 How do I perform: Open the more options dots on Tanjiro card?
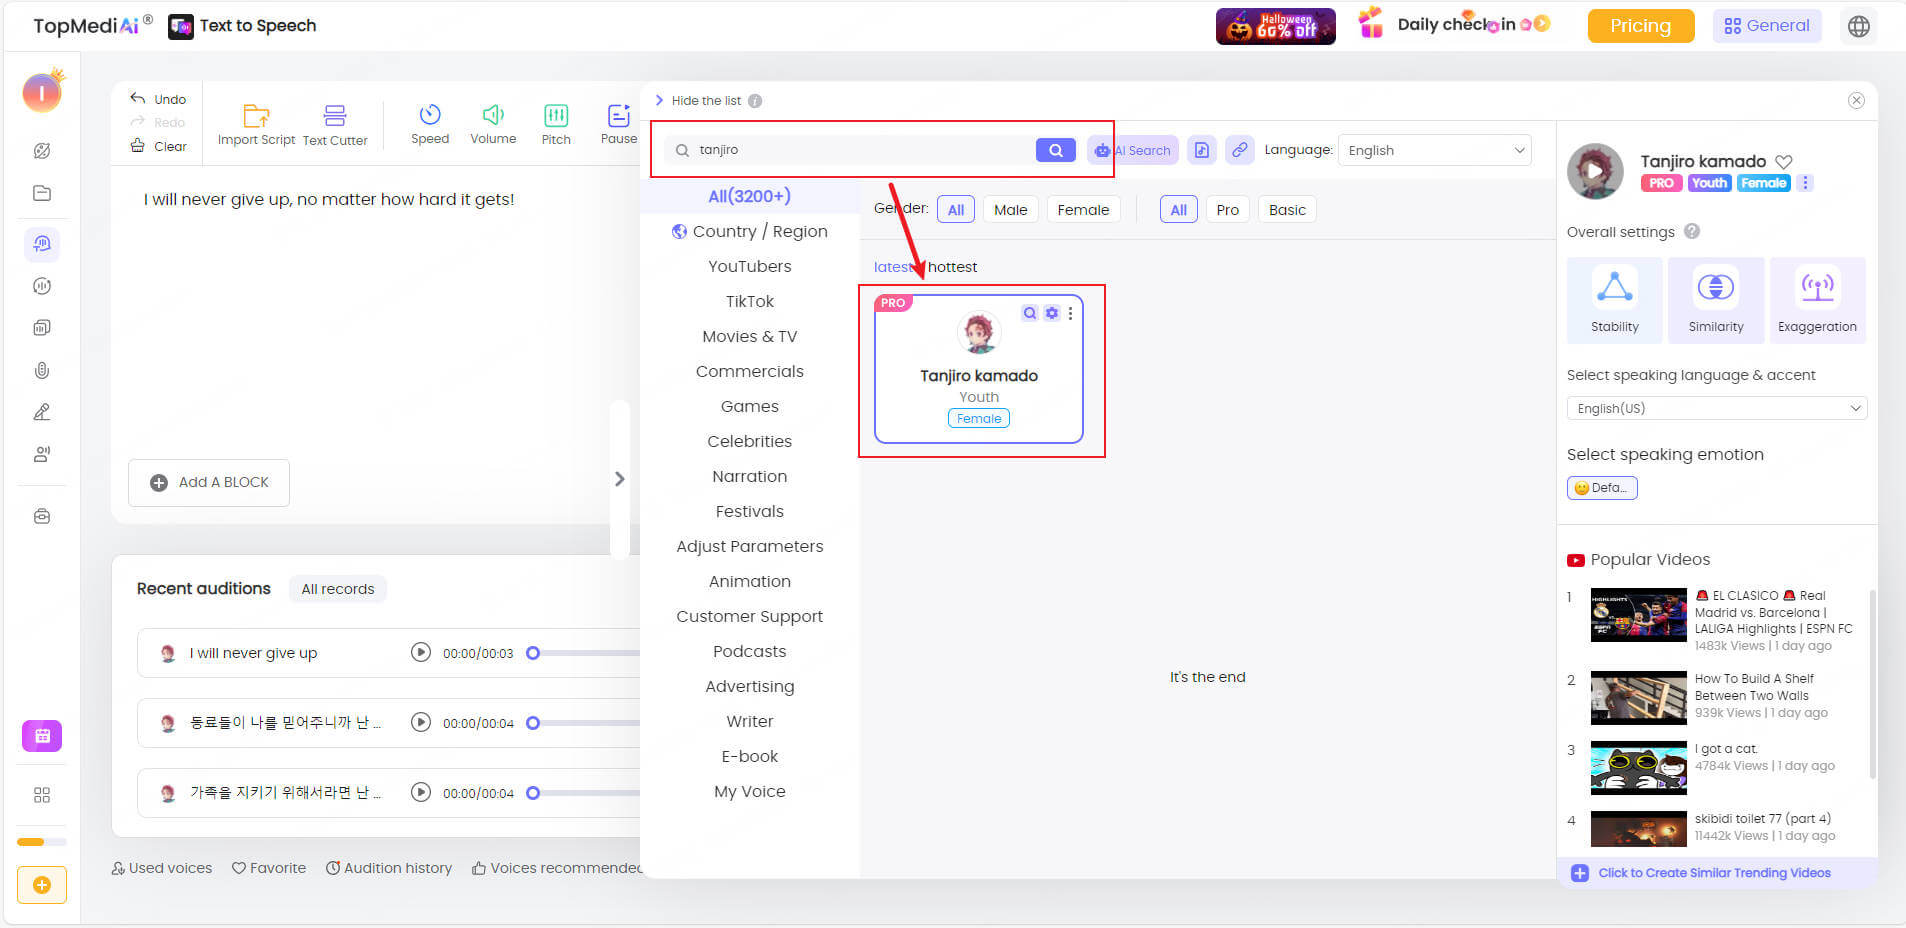1070,313
